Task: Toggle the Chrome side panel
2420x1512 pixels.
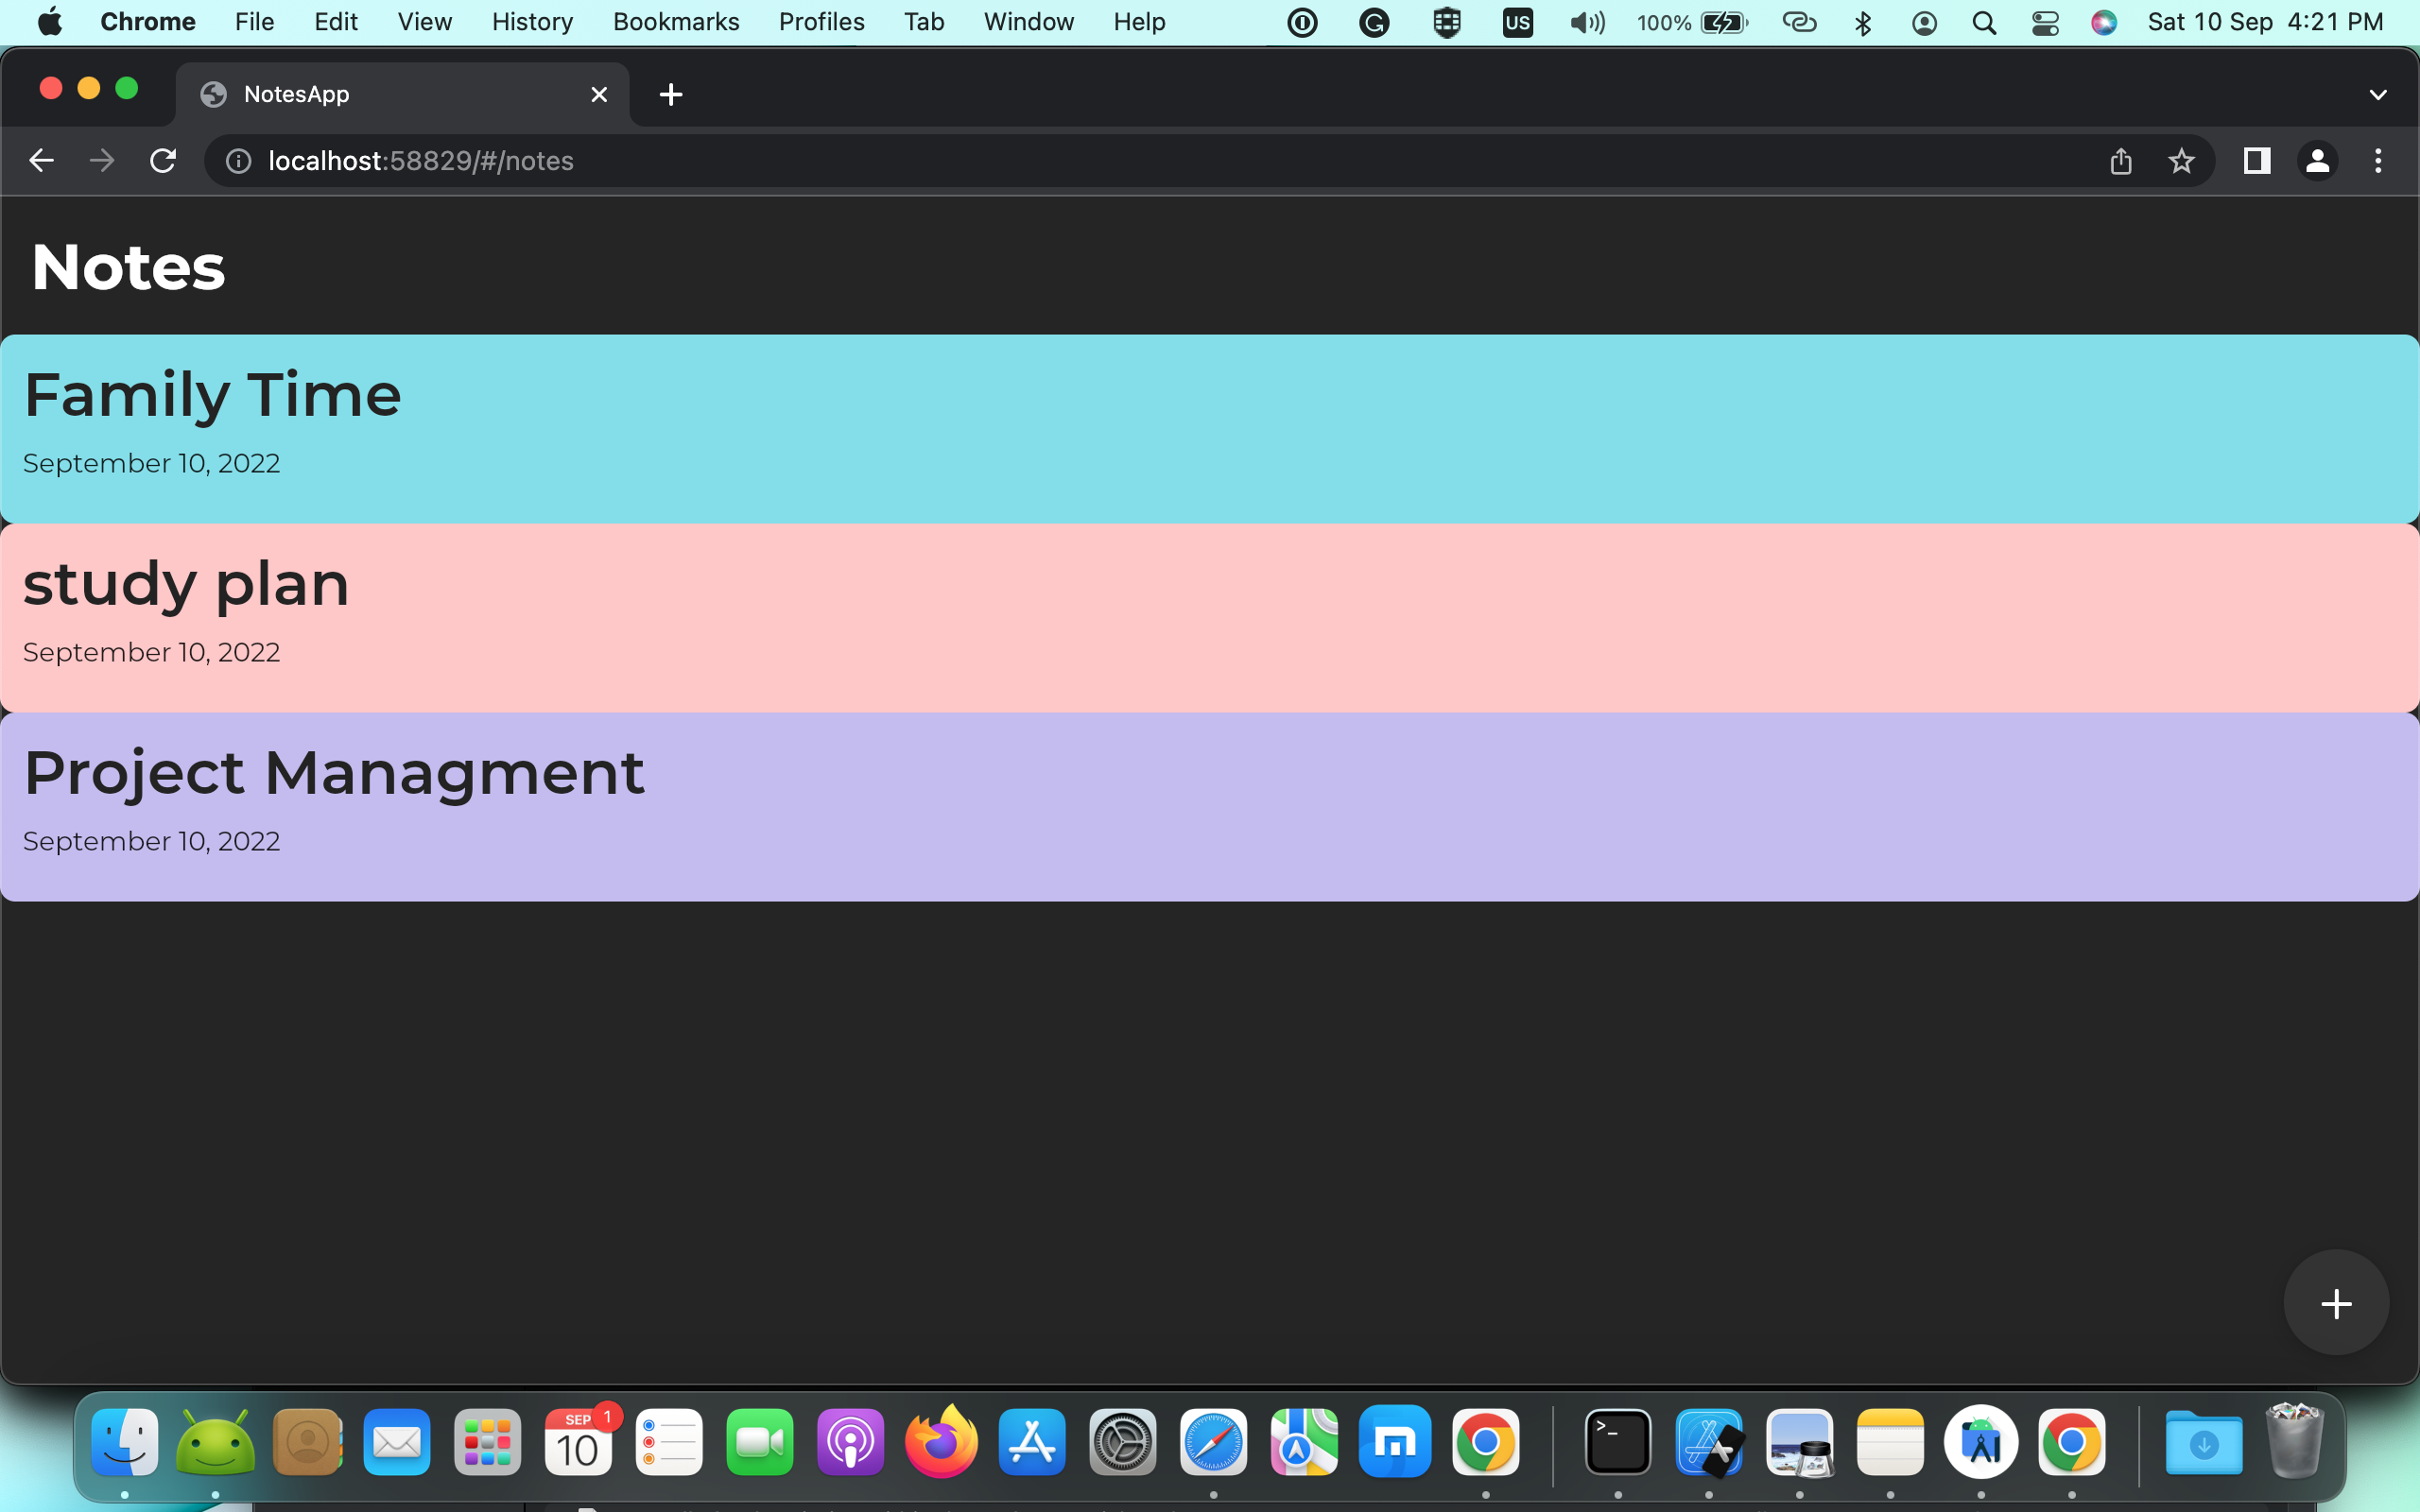Action: click(2256, 161)
